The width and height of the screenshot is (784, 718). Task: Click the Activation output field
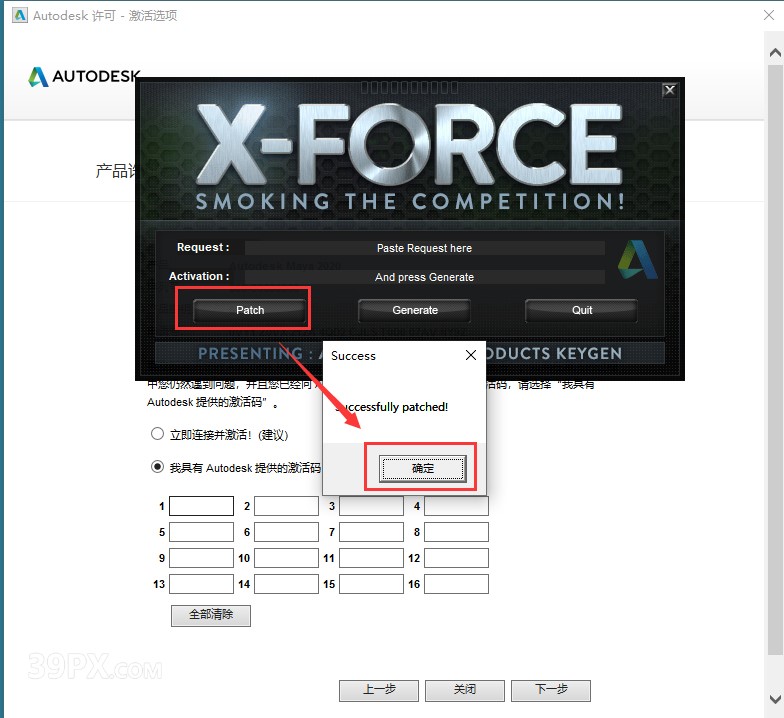tap(424, 277)
